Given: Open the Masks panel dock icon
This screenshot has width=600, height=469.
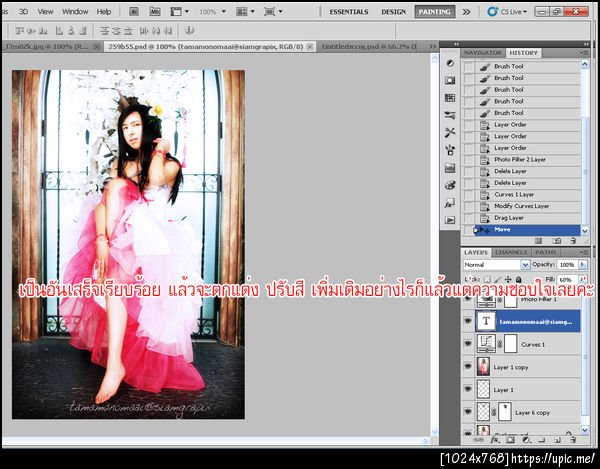Looking at the screenshot, I should point(450,80).
